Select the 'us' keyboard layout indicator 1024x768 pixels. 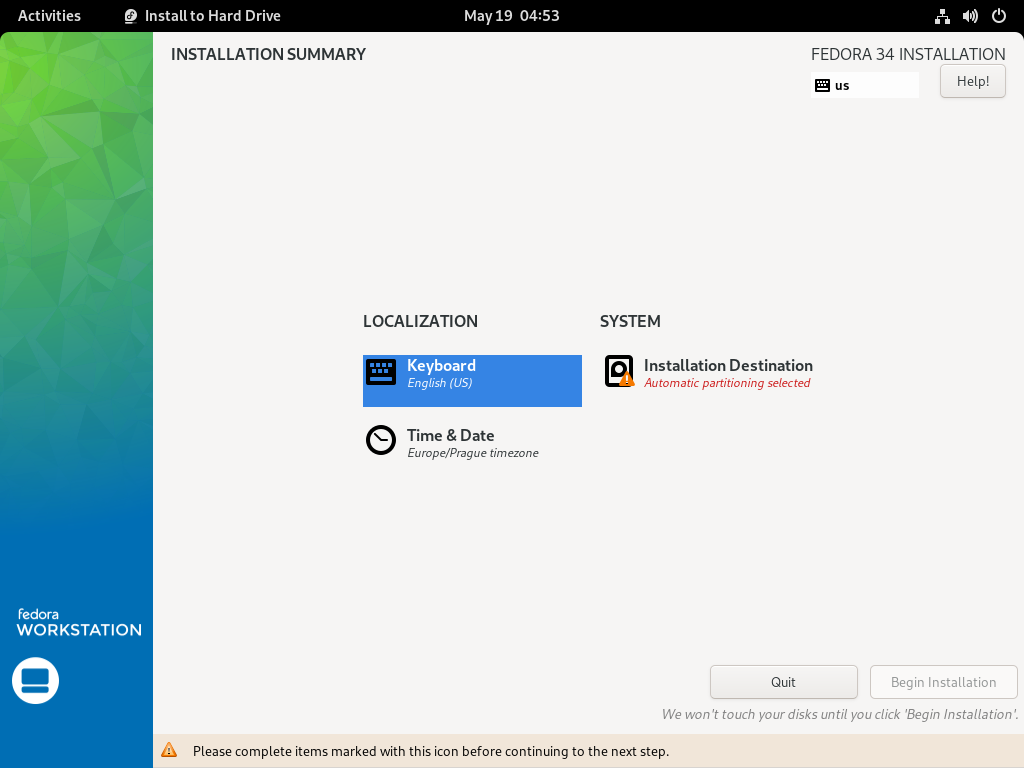coord(865,85)
